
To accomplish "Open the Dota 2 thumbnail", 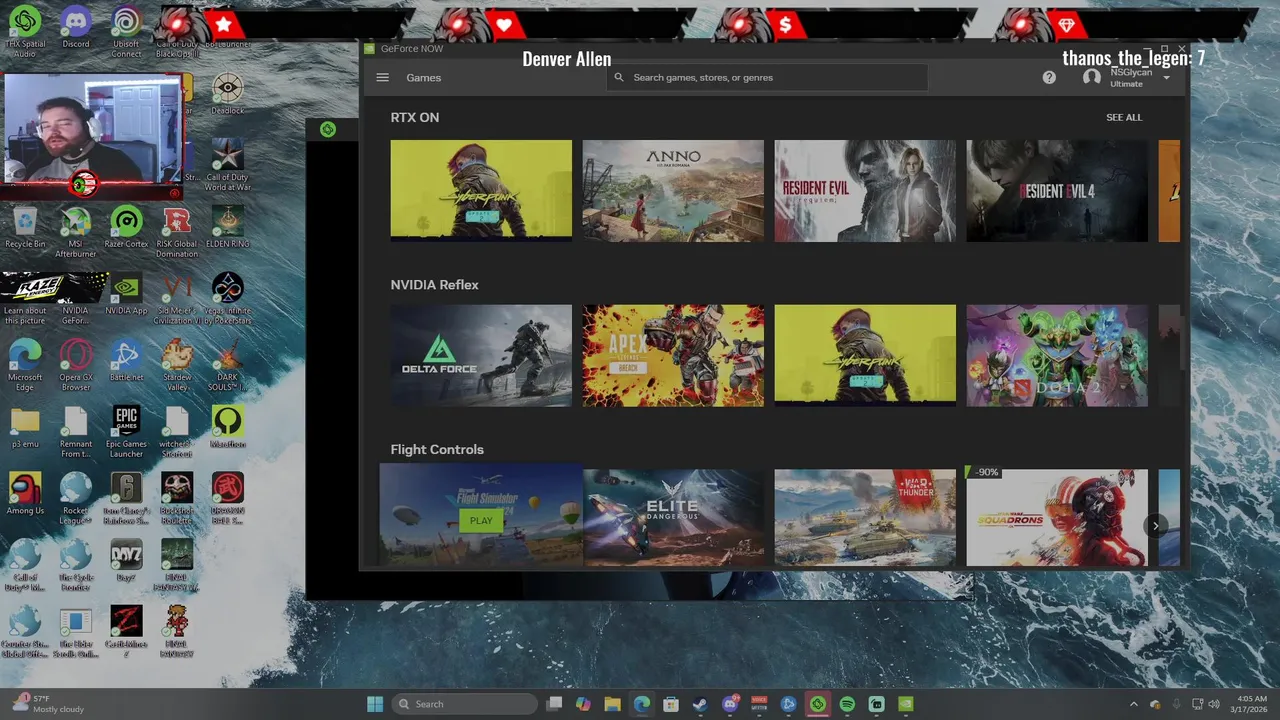I will [x=1057, y=355].
